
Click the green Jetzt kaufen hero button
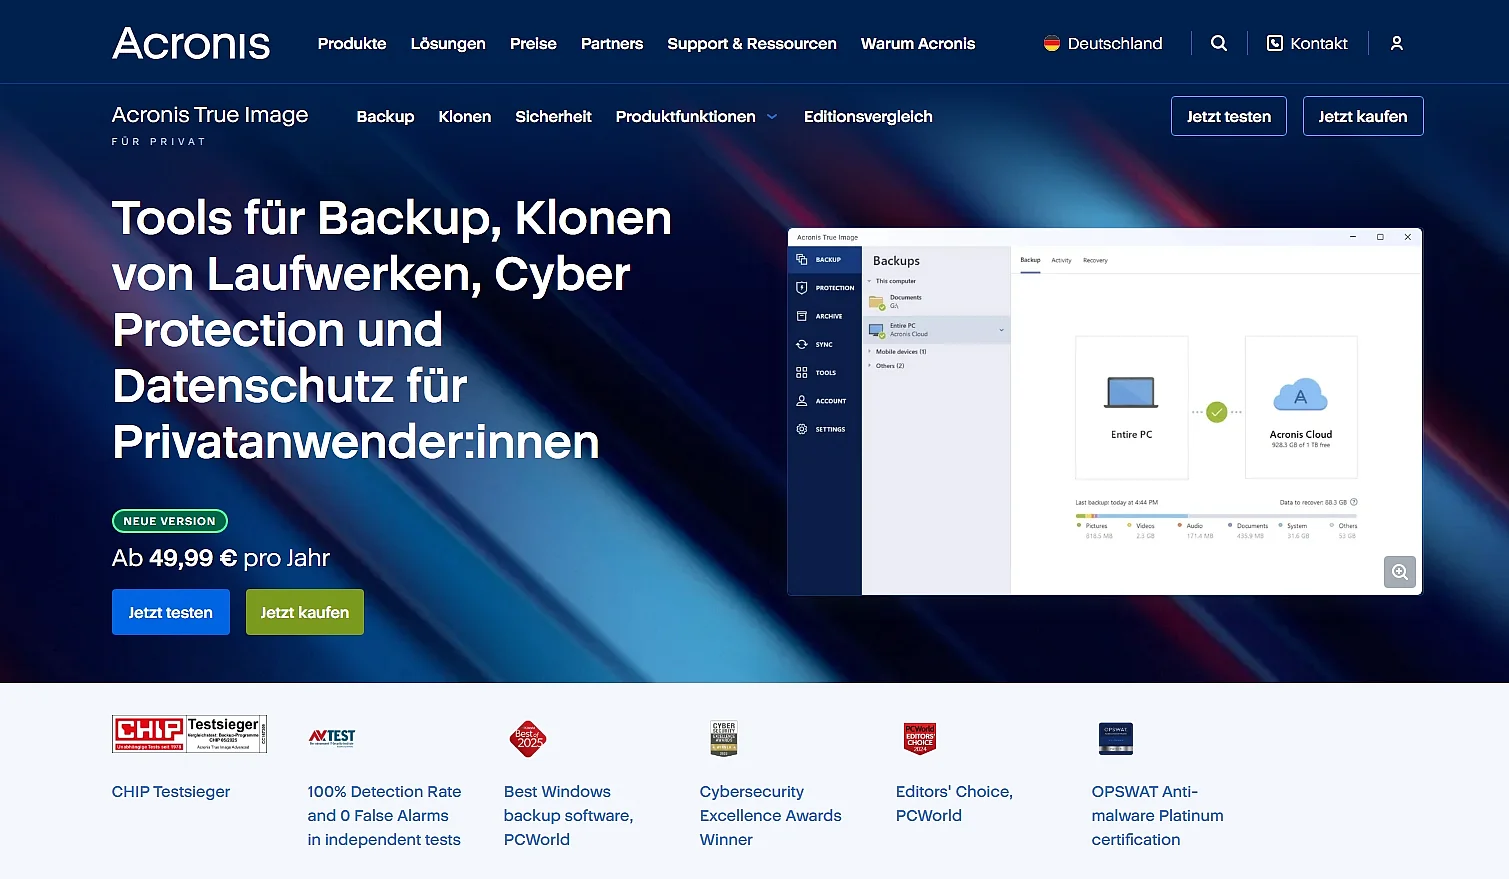click(305, 612)
